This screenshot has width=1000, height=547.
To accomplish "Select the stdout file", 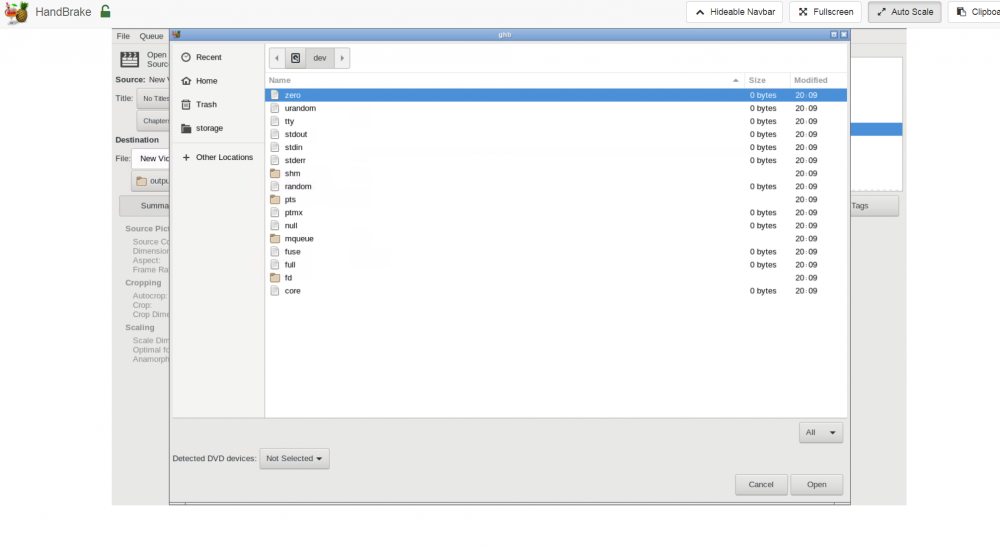I will [x=555, y=135].
